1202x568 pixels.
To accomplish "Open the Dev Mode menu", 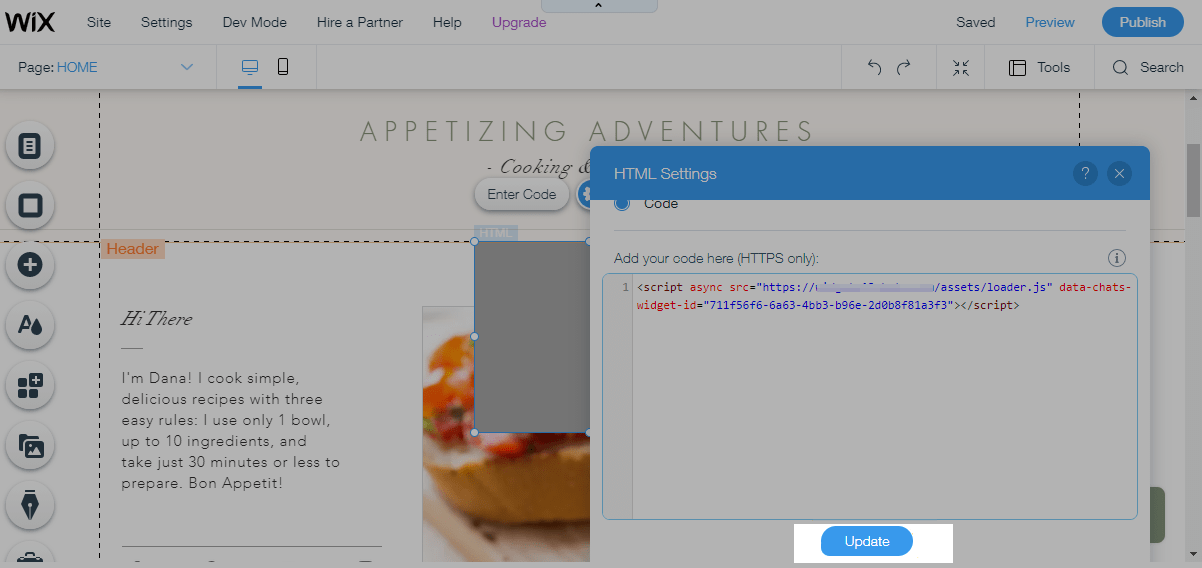I will 253,22.
